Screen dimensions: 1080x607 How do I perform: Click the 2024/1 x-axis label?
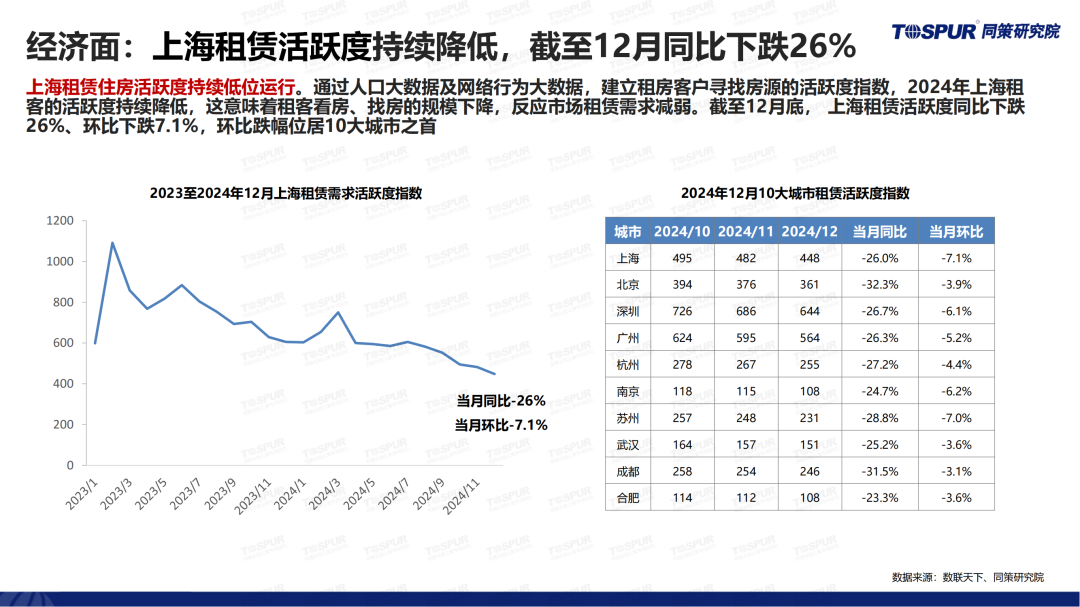click(x=290, y=495)
